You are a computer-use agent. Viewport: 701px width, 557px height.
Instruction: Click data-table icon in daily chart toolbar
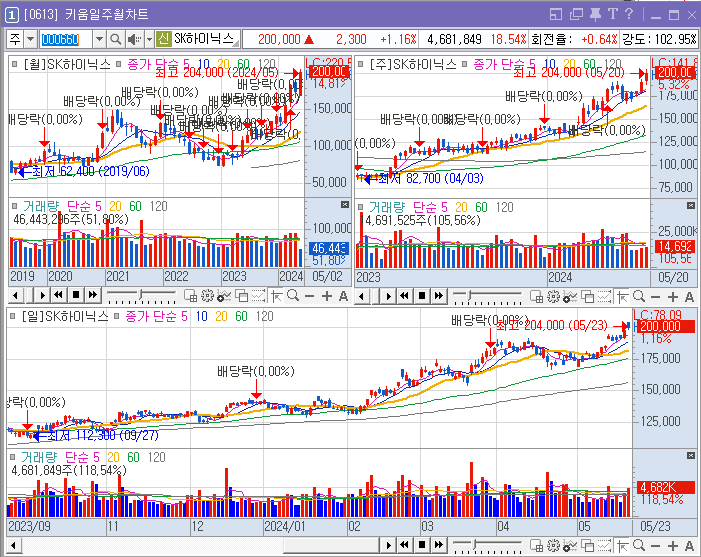point(536,545)
